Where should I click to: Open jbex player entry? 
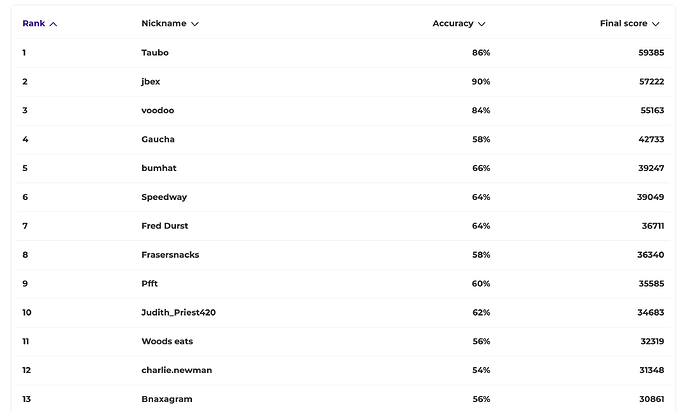pos(343,82)
